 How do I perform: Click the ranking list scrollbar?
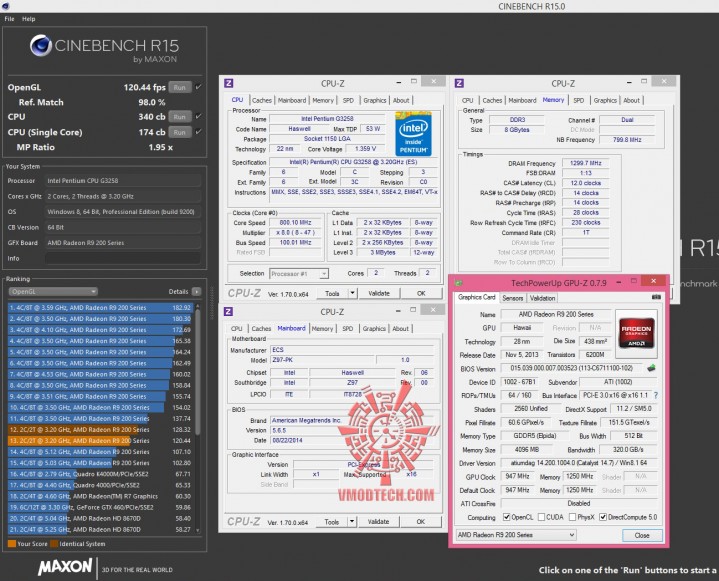(x=198, y=371)
